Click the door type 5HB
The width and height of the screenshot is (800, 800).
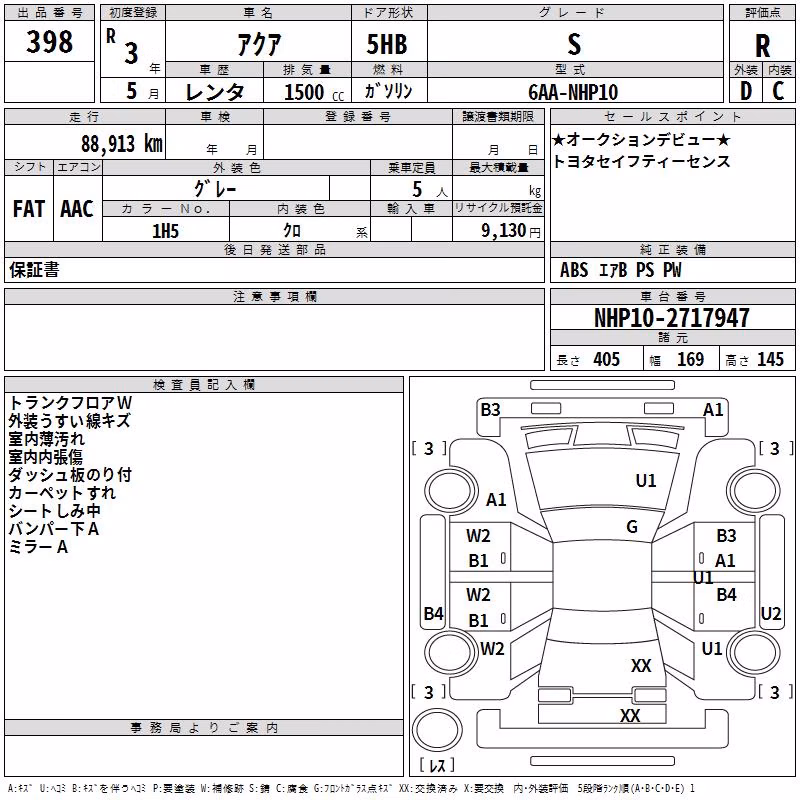click(387, 44)
